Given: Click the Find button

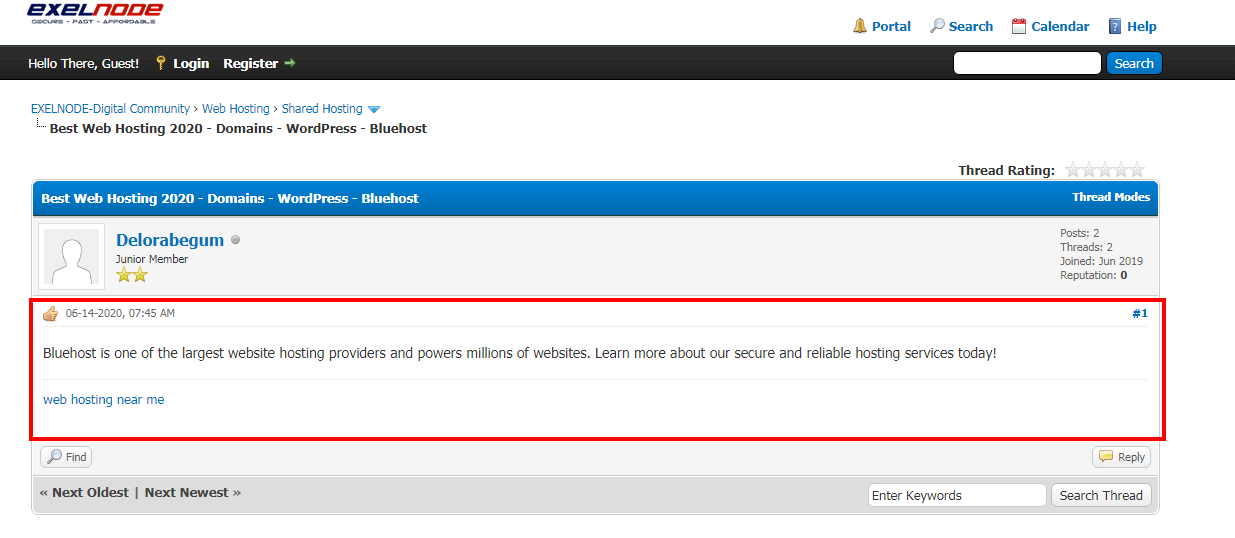Looking at the screenshot, I should 66,457.
